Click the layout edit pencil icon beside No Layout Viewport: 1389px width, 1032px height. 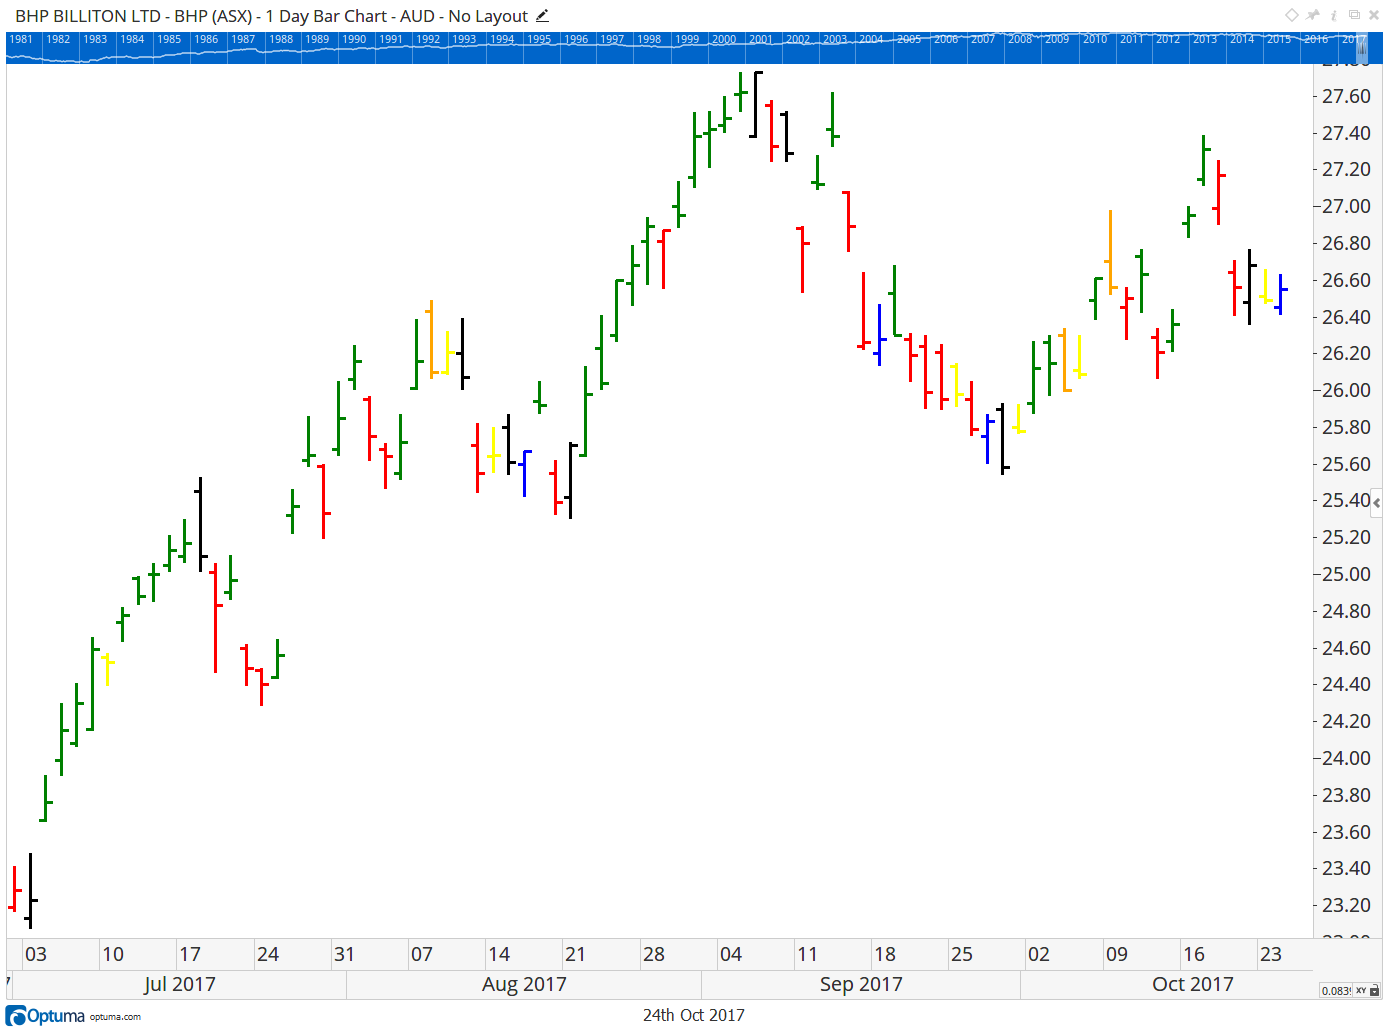point(541,16)
